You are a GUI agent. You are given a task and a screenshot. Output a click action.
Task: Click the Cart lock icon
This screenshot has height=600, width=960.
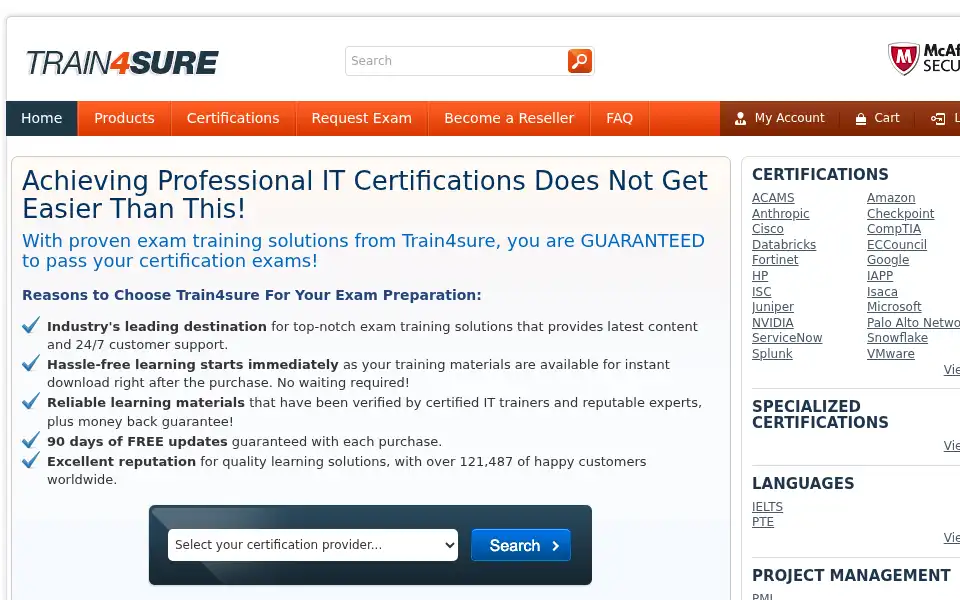pyautogui.click(x=861, y=119)
